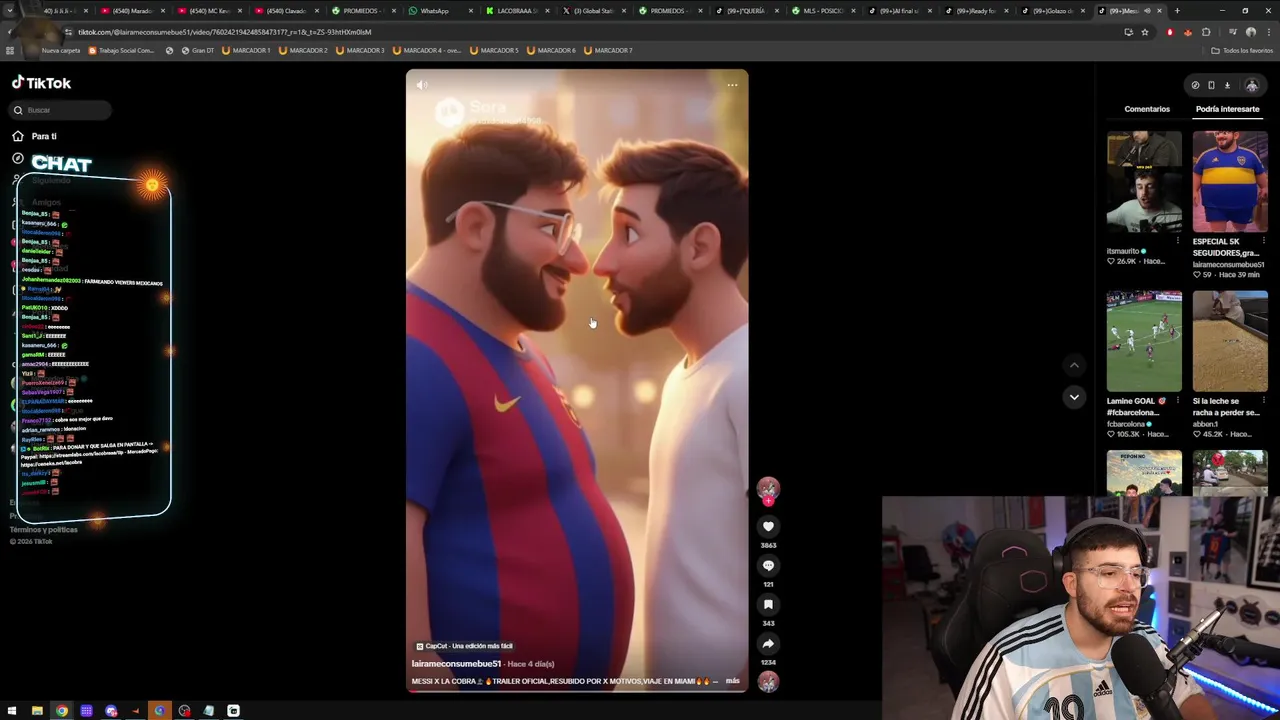
Task: Share the video using the arrow icon
Action: 768,643
